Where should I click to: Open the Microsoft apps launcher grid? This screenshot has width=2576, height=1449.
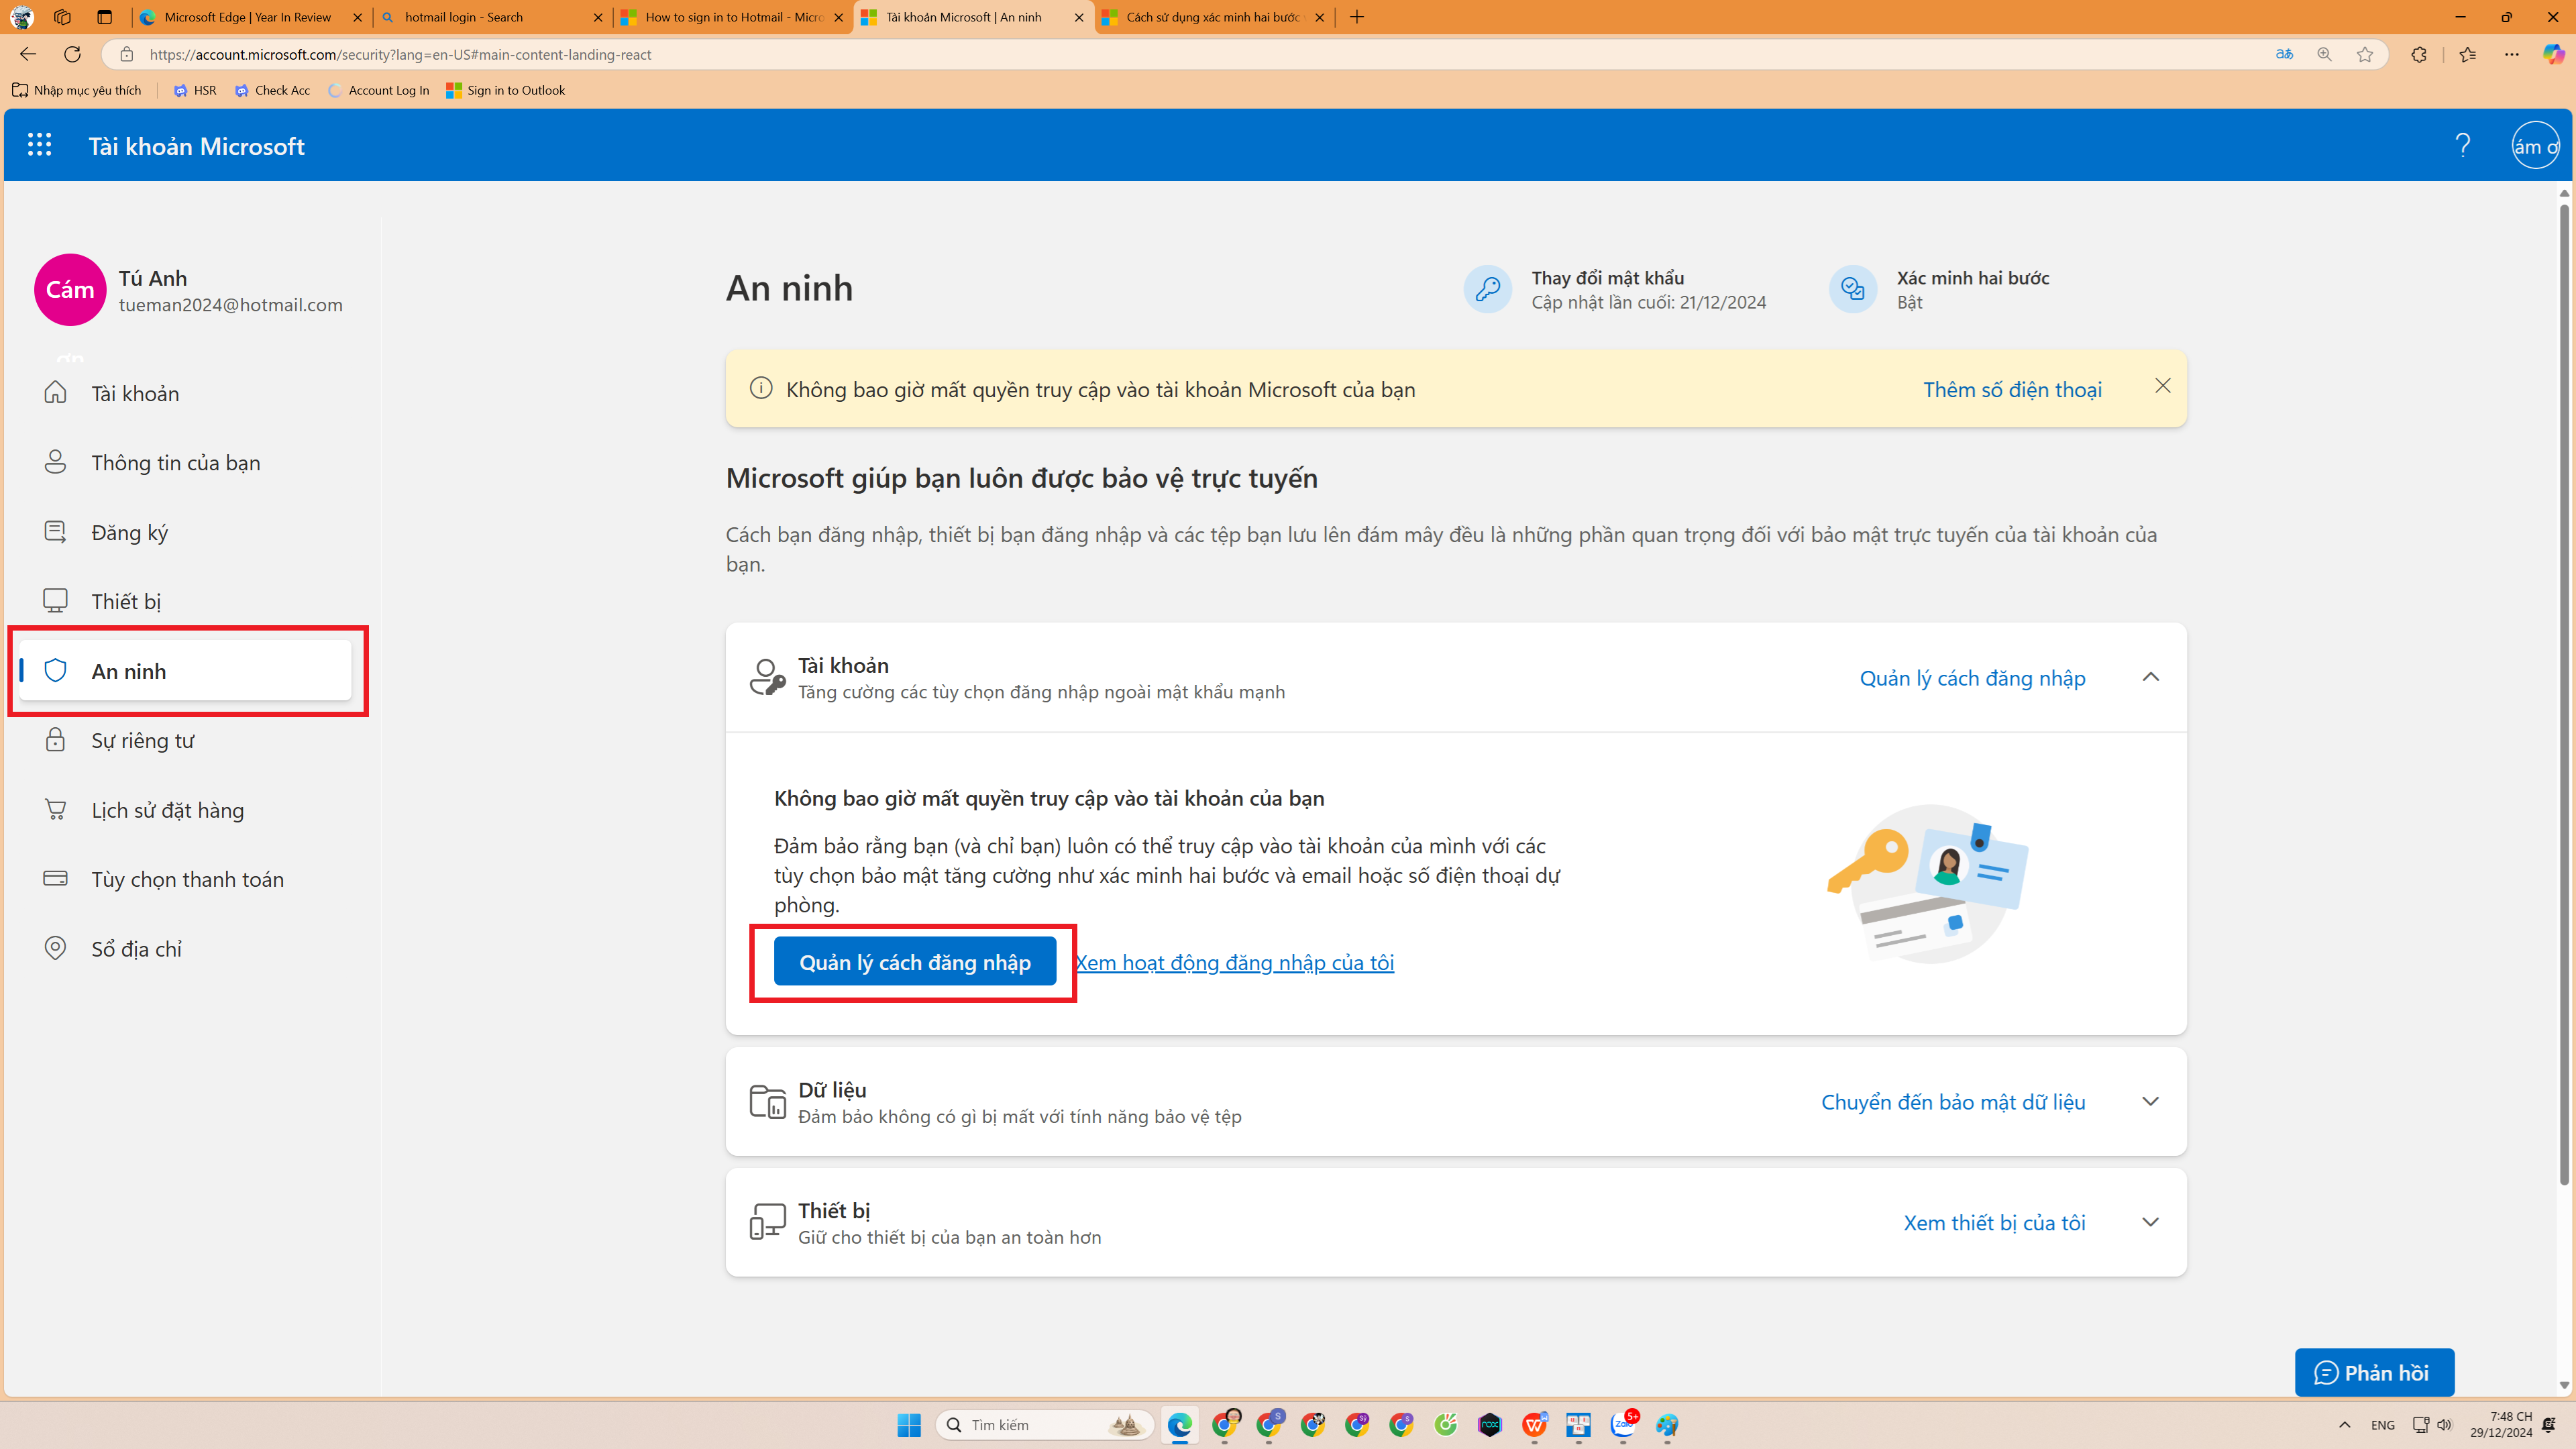click(x=39, y=145)
